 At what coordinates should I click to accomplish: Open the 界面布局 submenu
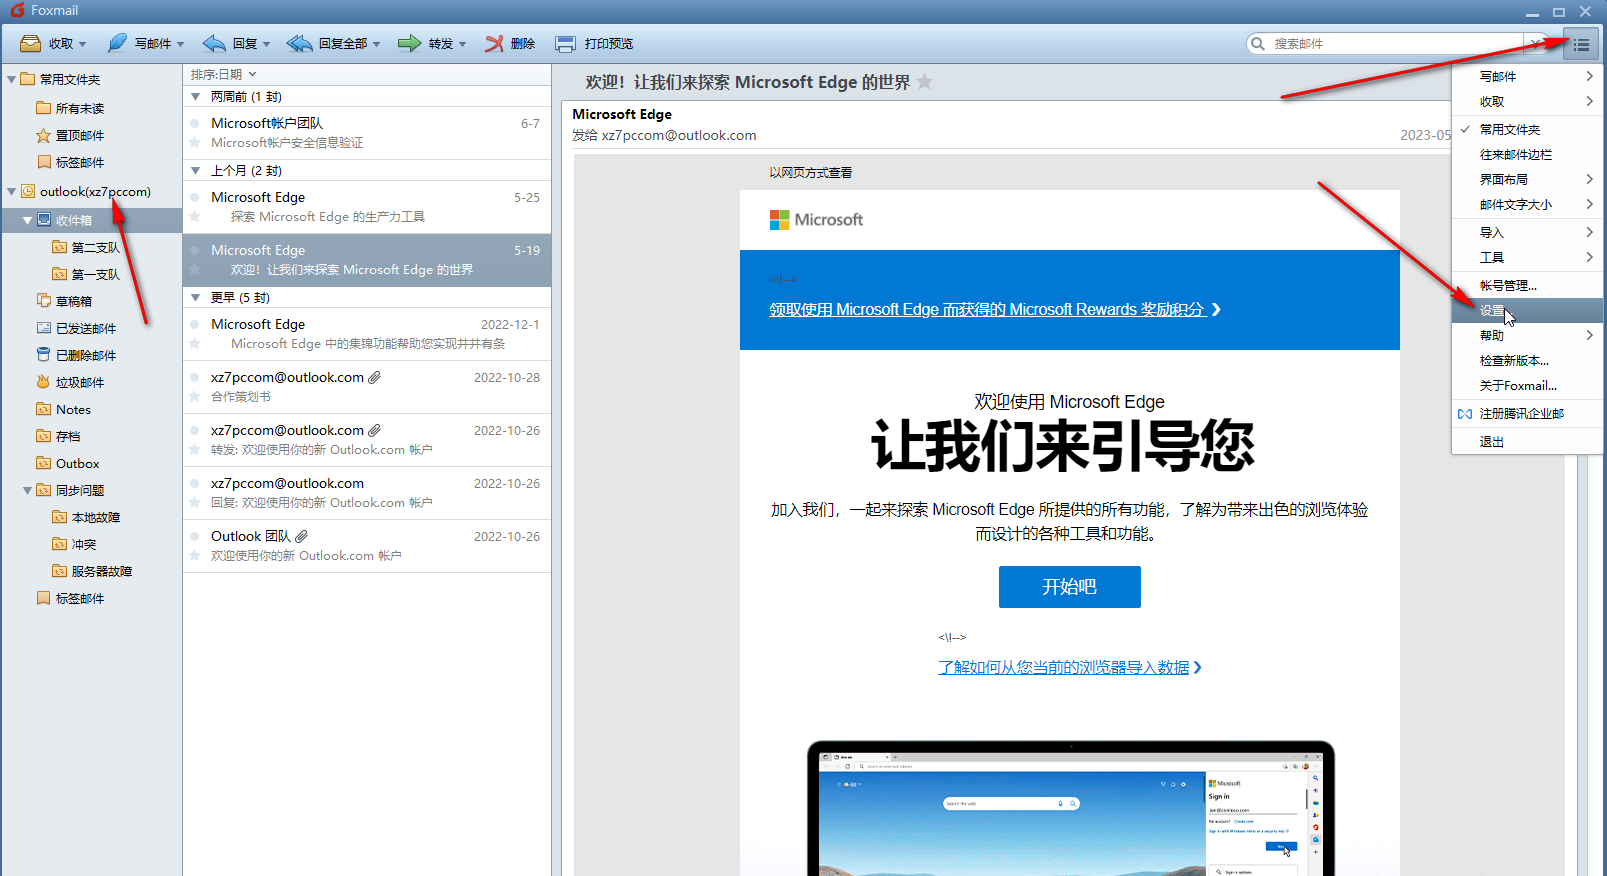(1527, 179)
